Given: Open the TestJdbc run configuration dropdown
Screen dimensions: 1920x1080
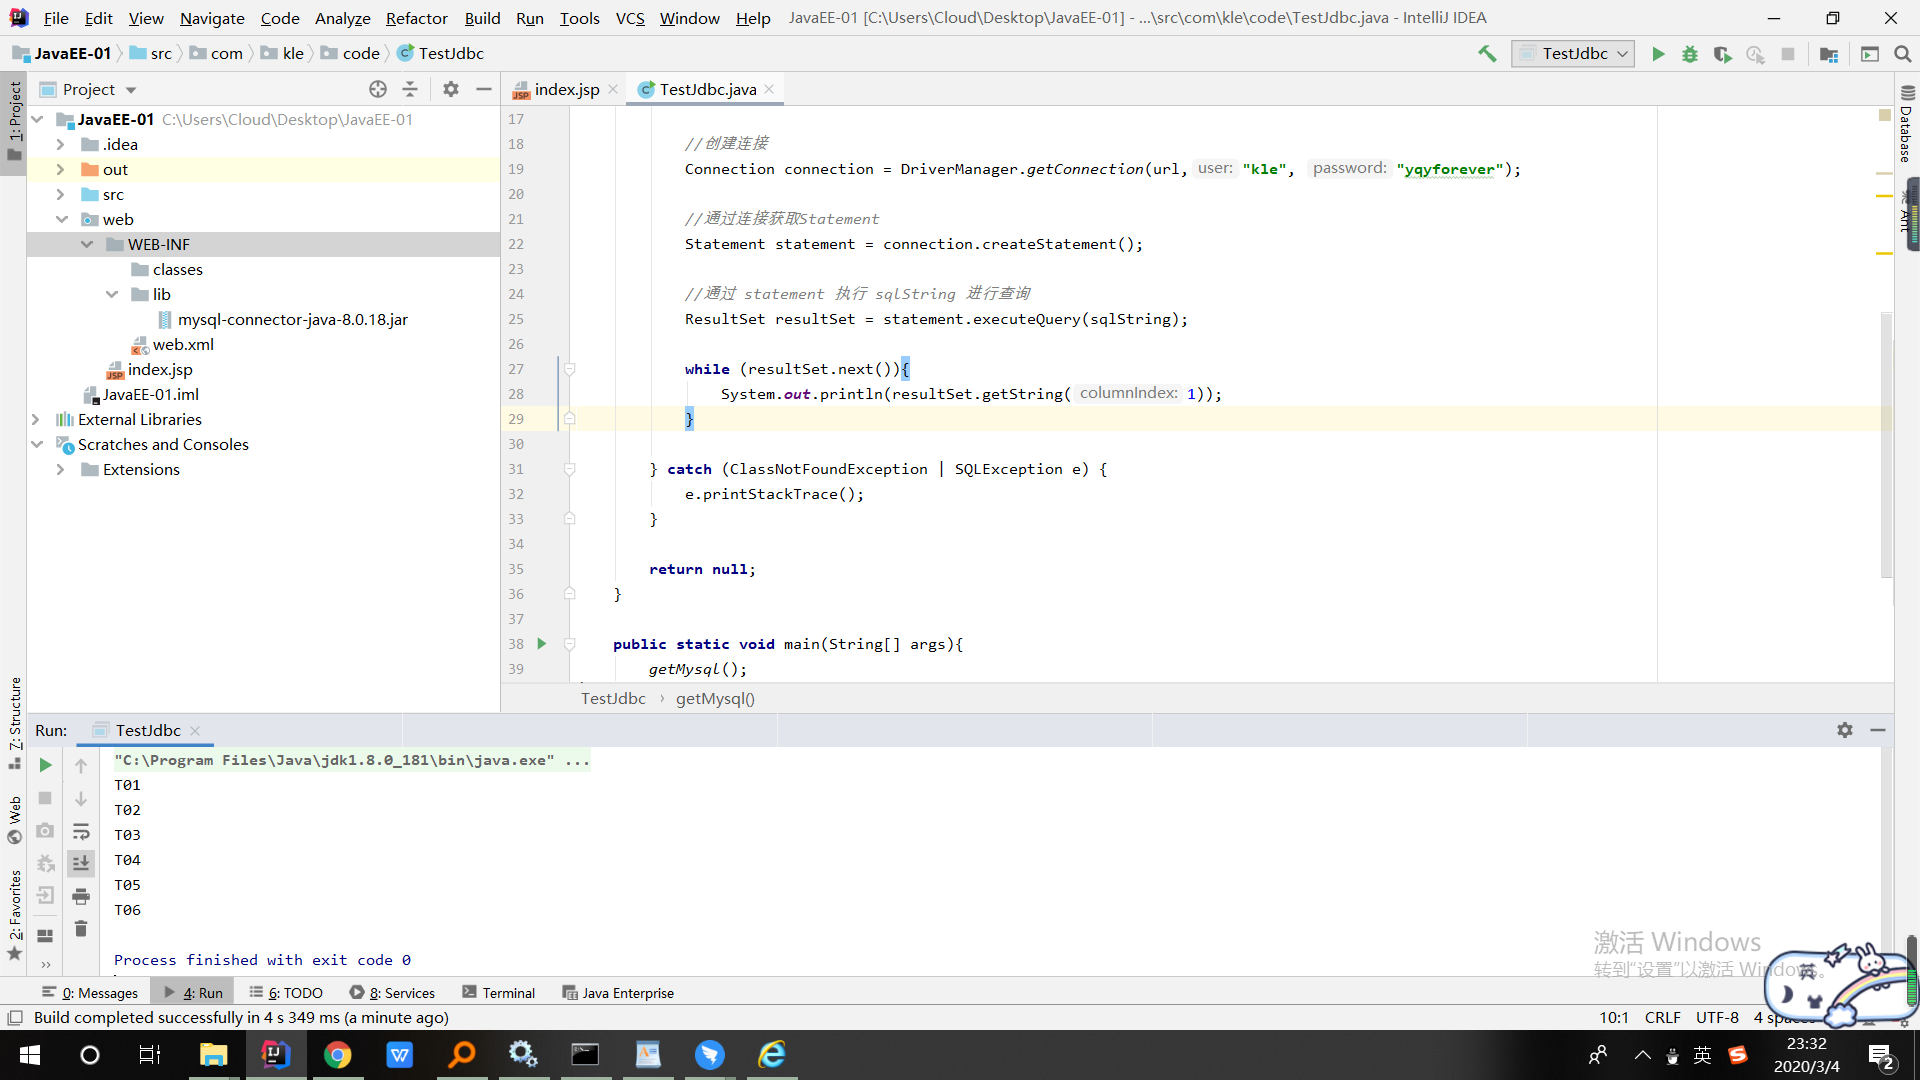Looking at the screenshot, I should (x=1574, y=54).
